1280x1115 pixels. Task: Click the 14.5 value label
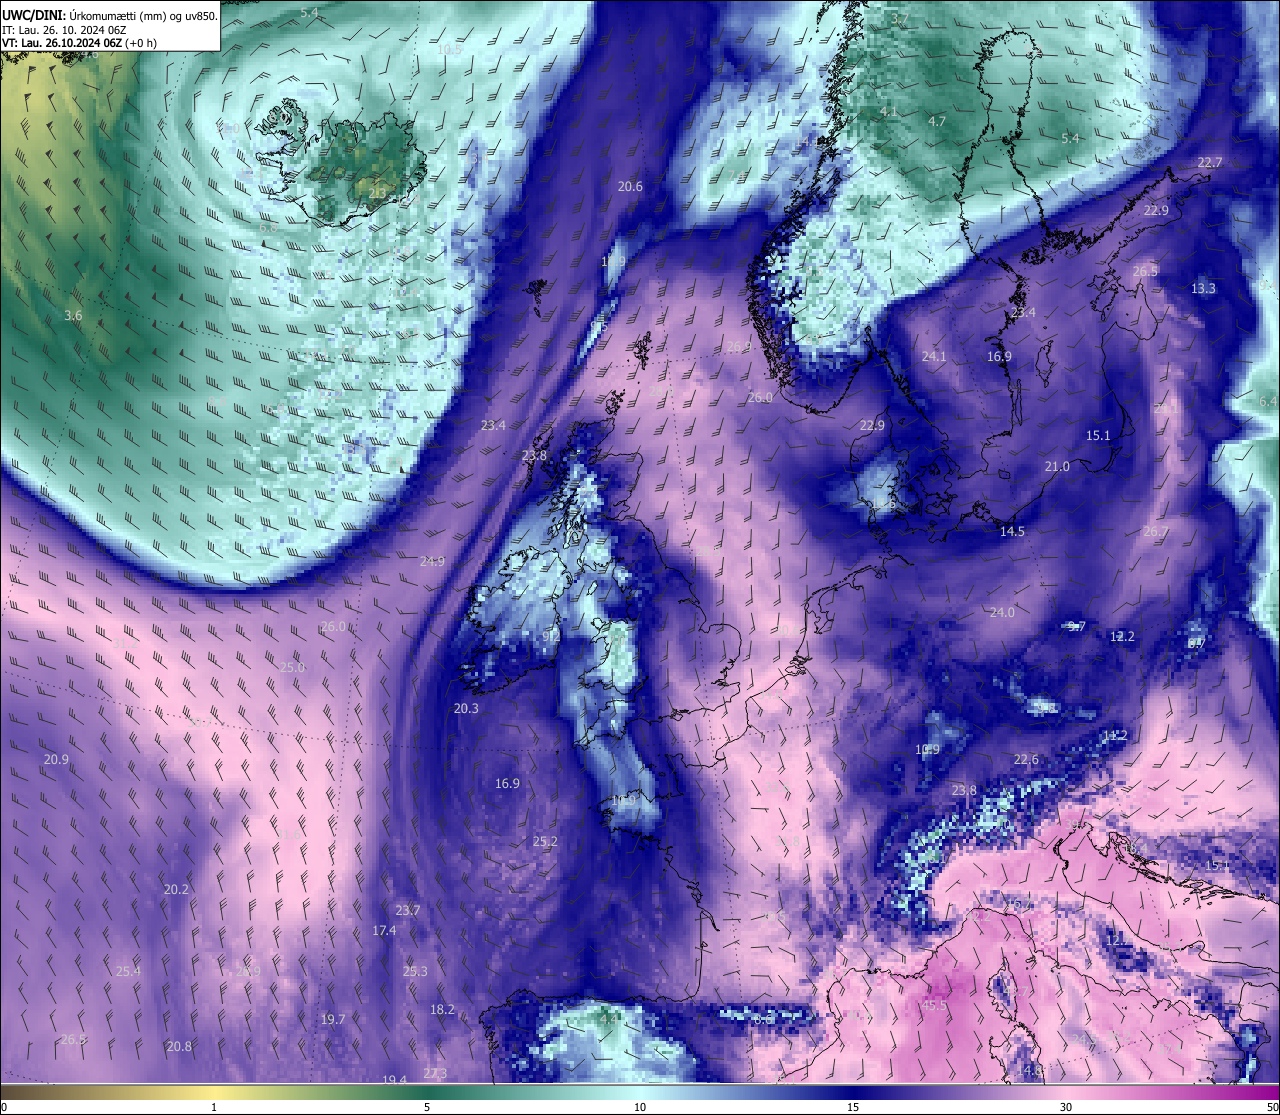[x=1013, y=532]
